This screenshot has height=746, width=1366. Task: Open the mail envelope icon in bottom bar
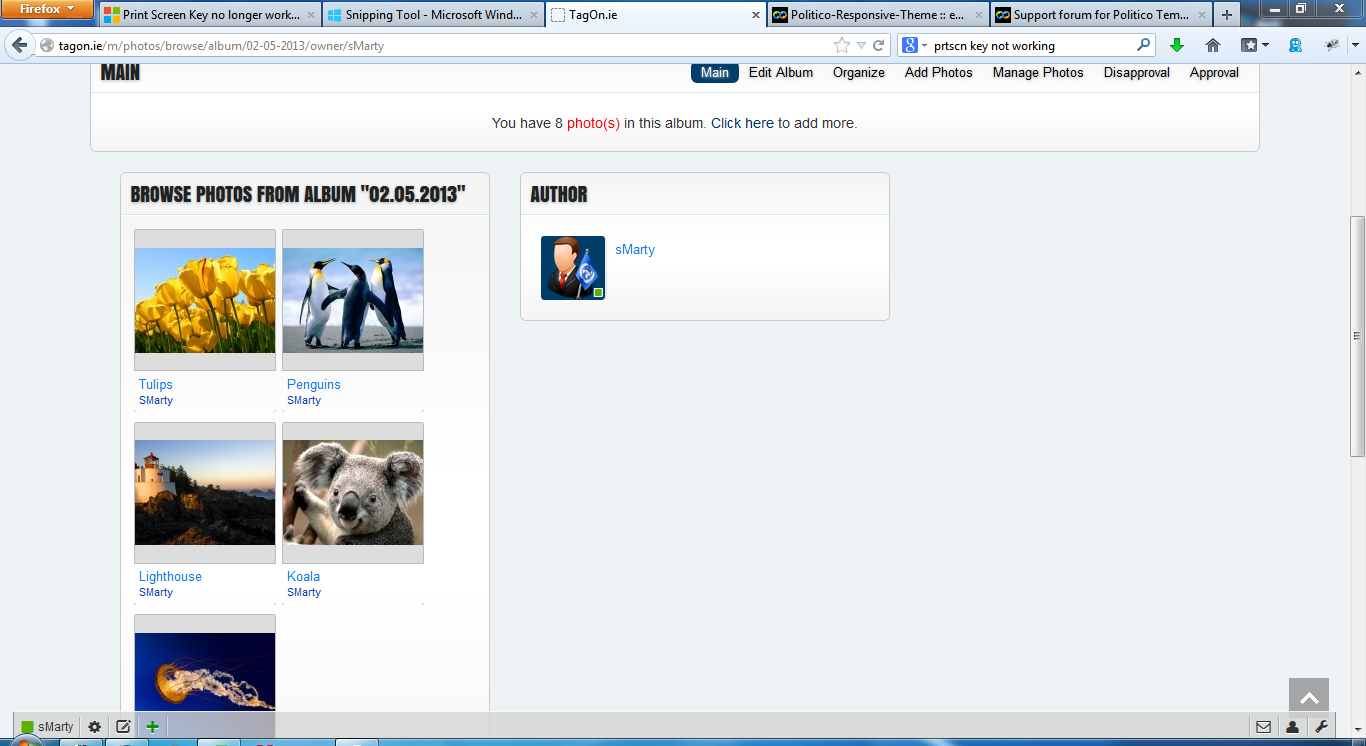pos(1264,727)
